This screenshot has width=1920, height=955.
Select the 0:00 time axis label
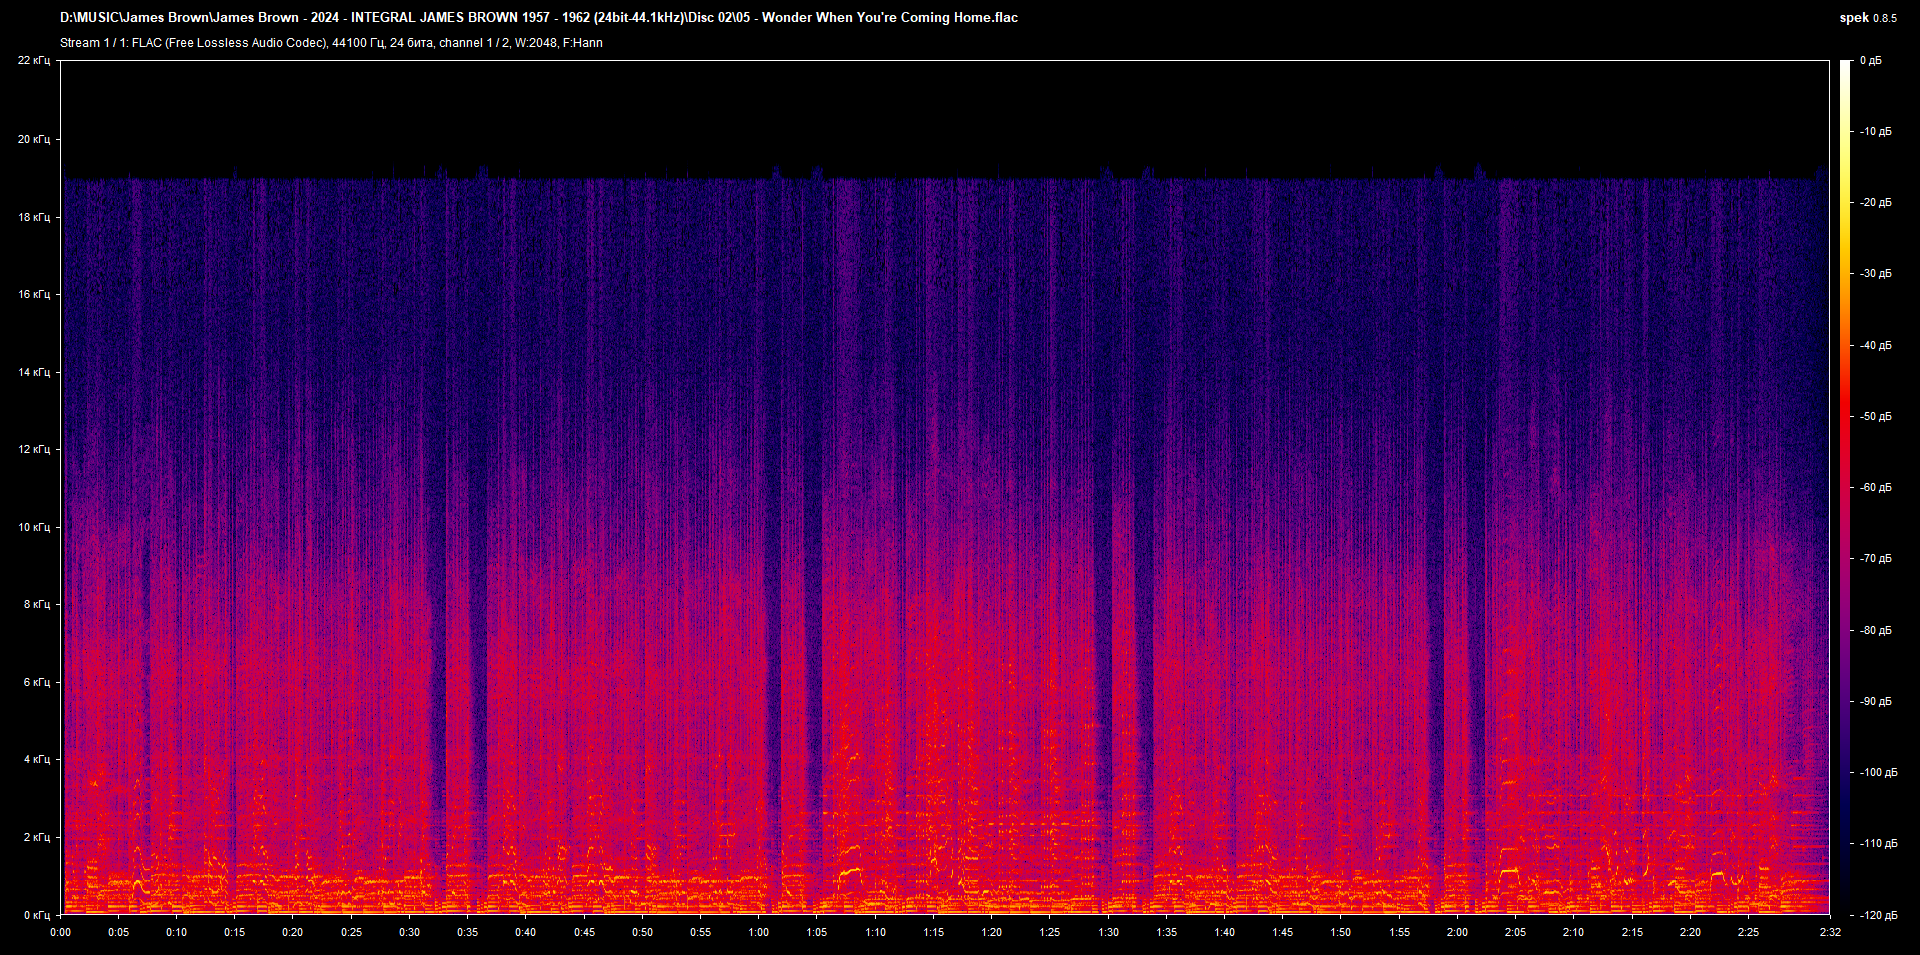click(x=61, y=932)
